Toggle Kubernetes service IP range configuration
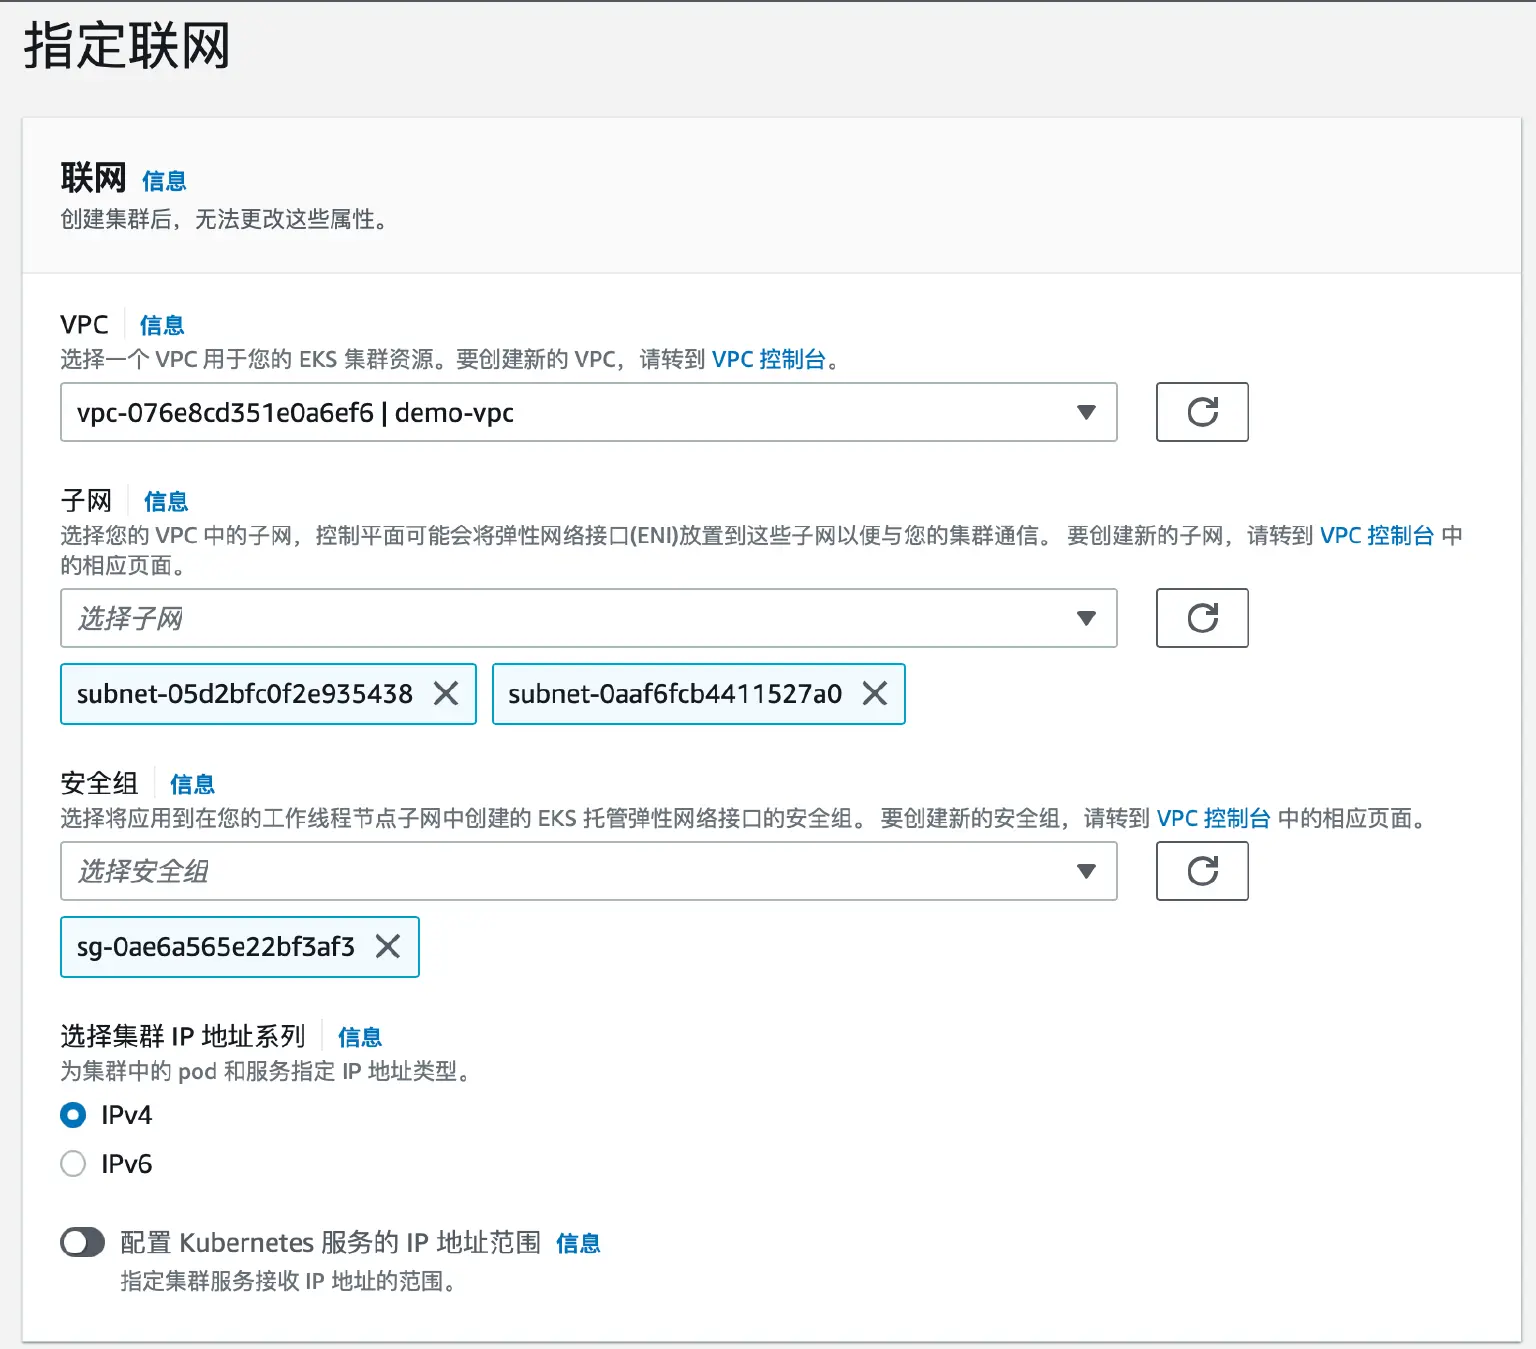The height and width of the screenshot is (1349, 1536). click(x=83, y=1243)
